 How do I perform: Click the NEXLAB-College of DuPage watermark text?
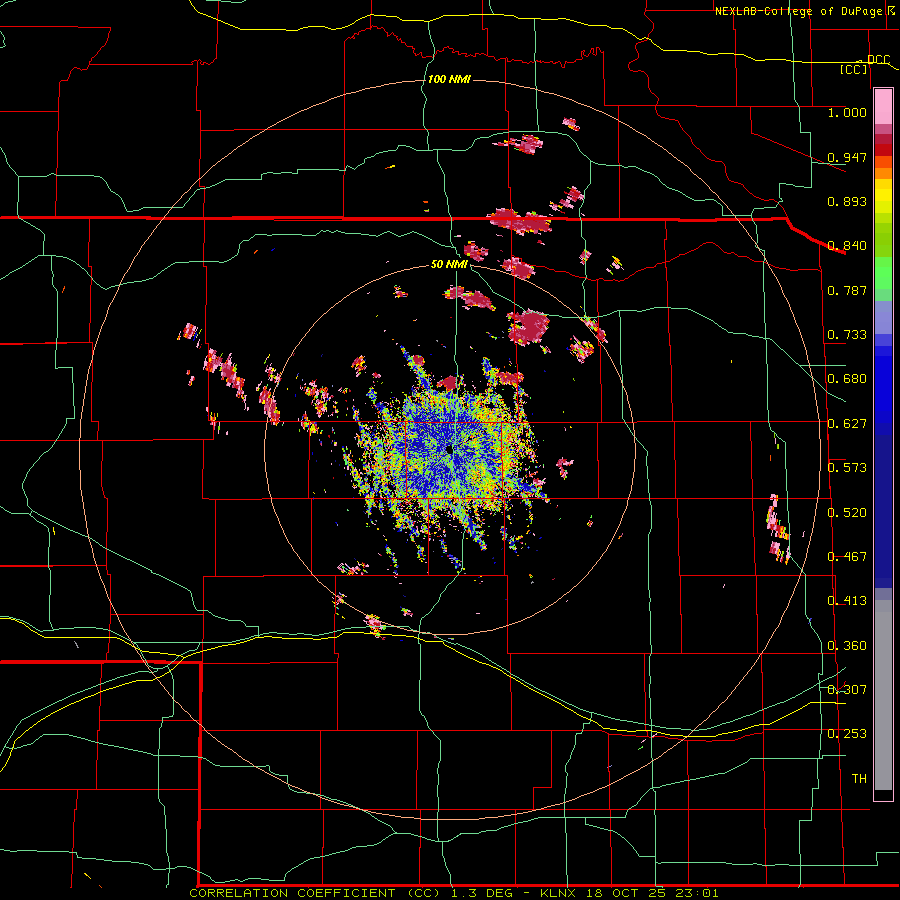pyautogui.click(x=801, y=11)
